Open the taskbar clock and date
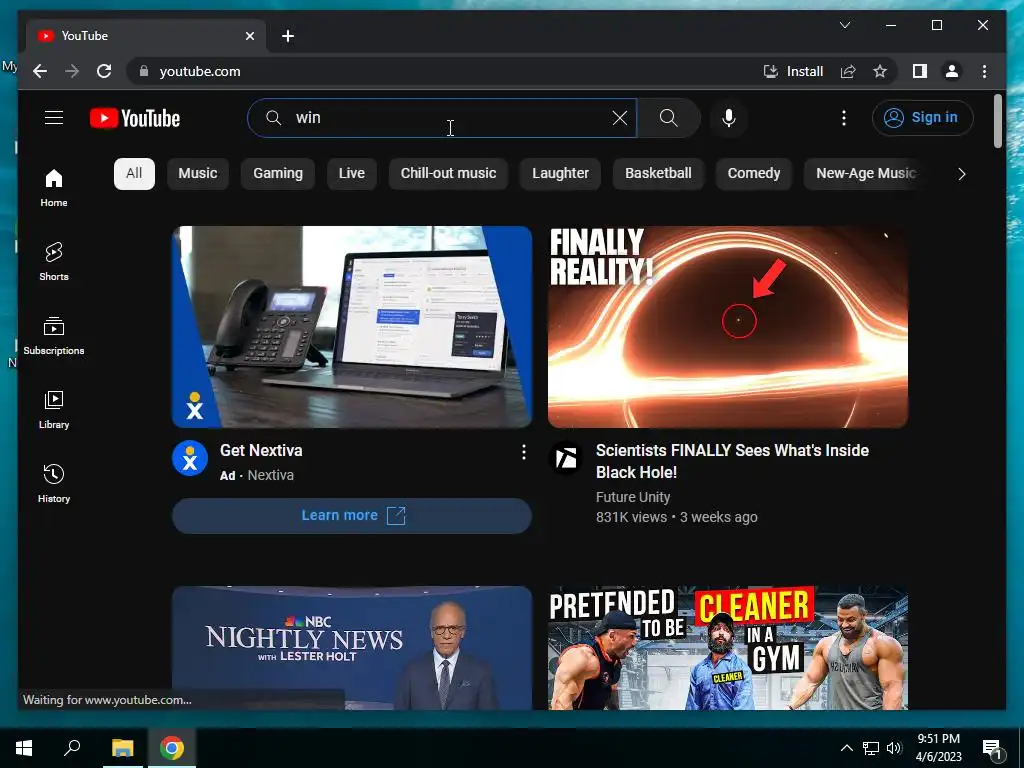The height and width of the screenshot is (768, 1024). (938, 748)
